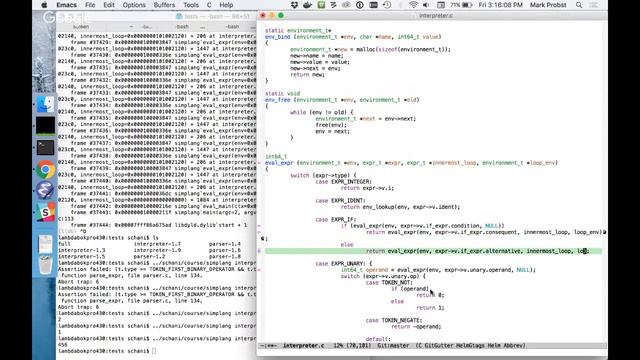This screenshot has height=360, width=640.
Task: Click 'case TOKEN_NOT:' in the code
Action: 389,282
